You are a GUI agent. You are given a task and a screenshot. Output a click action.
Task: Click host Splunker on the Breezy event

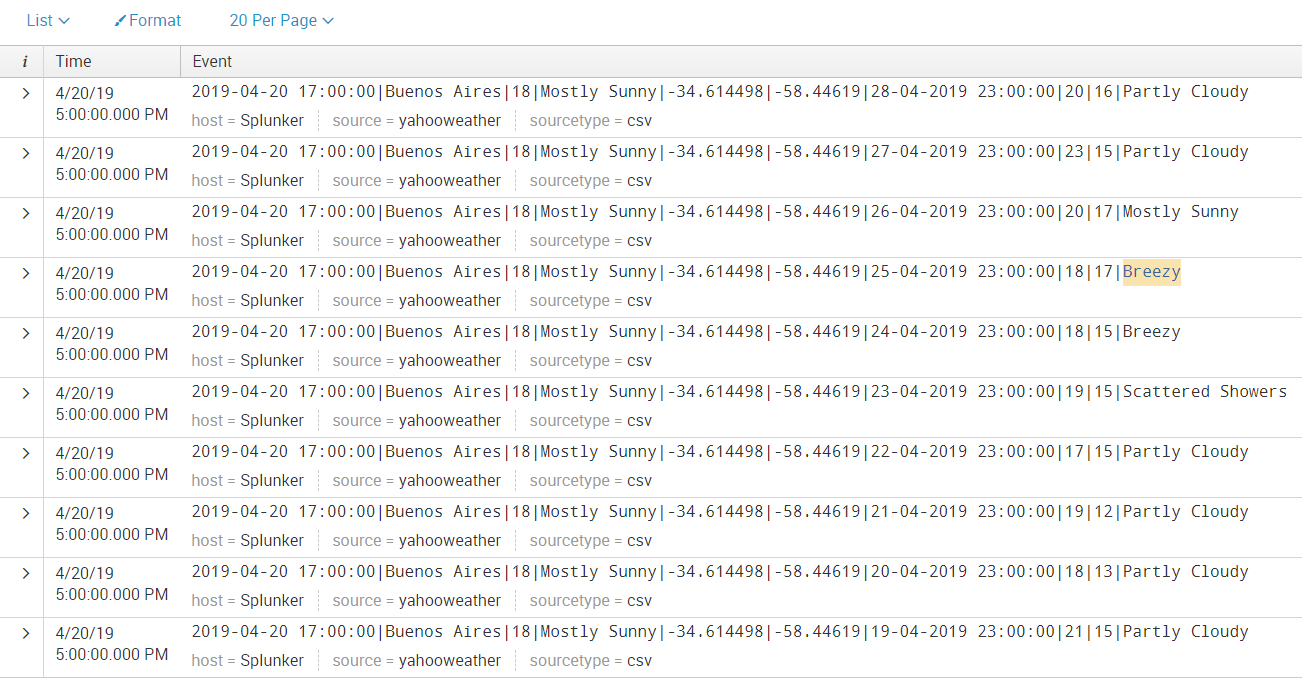pos(277,299)
